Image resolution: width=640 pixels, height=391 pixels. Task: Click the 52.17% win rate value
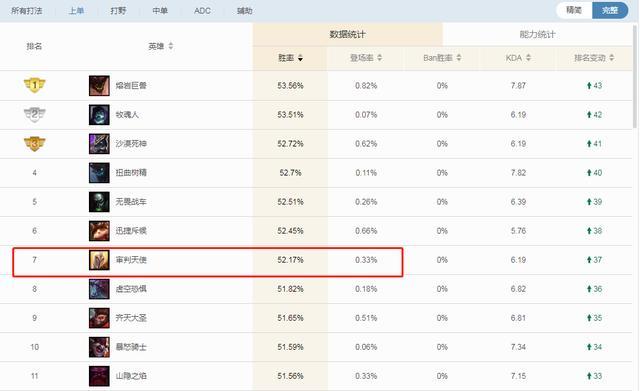pos(290,260)
